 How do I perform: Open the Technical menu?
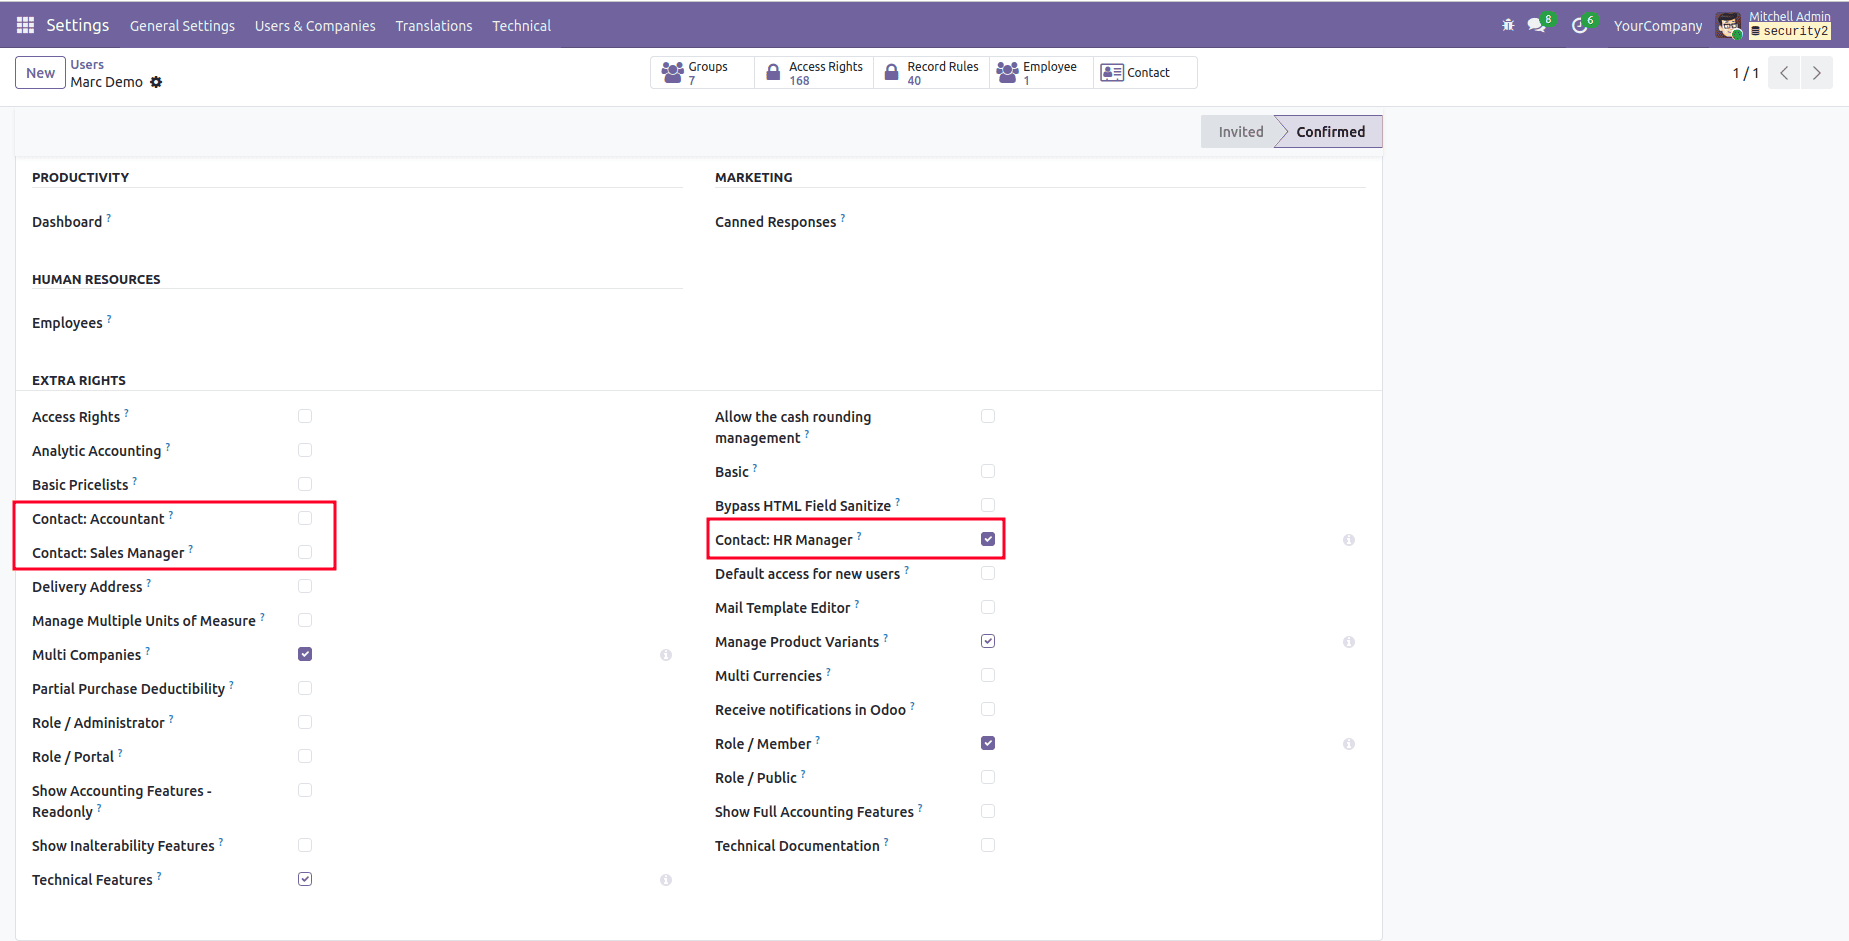[521, 25]
